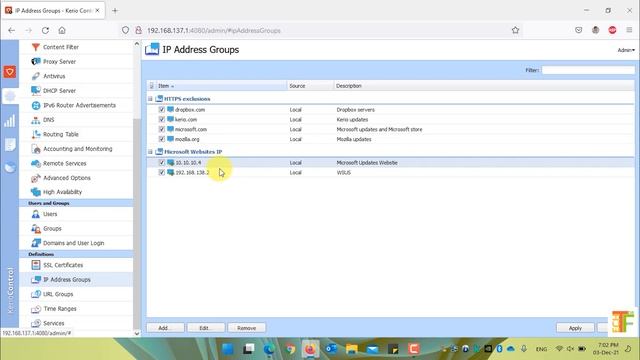Open Users section

pyautogui.click(x=50, y=214)
